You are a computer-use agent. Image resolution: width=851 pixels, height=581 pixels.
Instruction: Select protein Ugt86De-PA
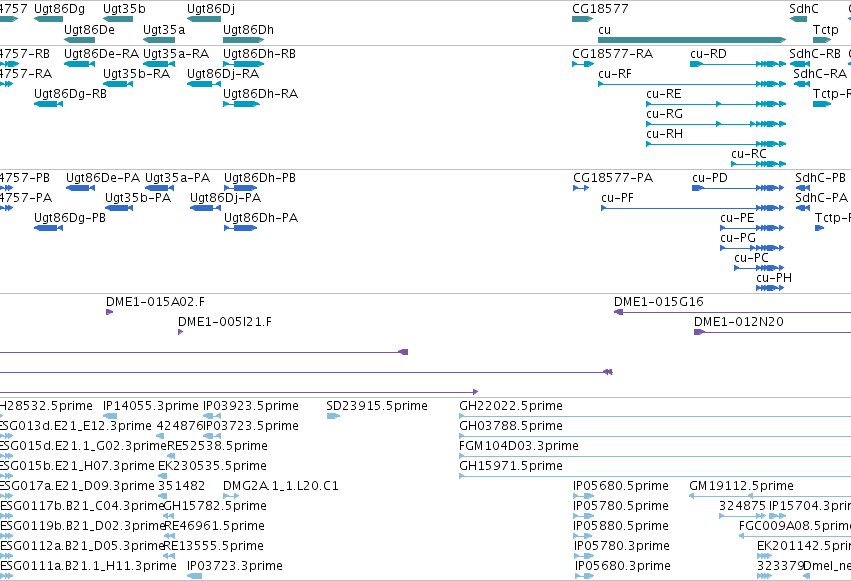click(x=80, y=188)
